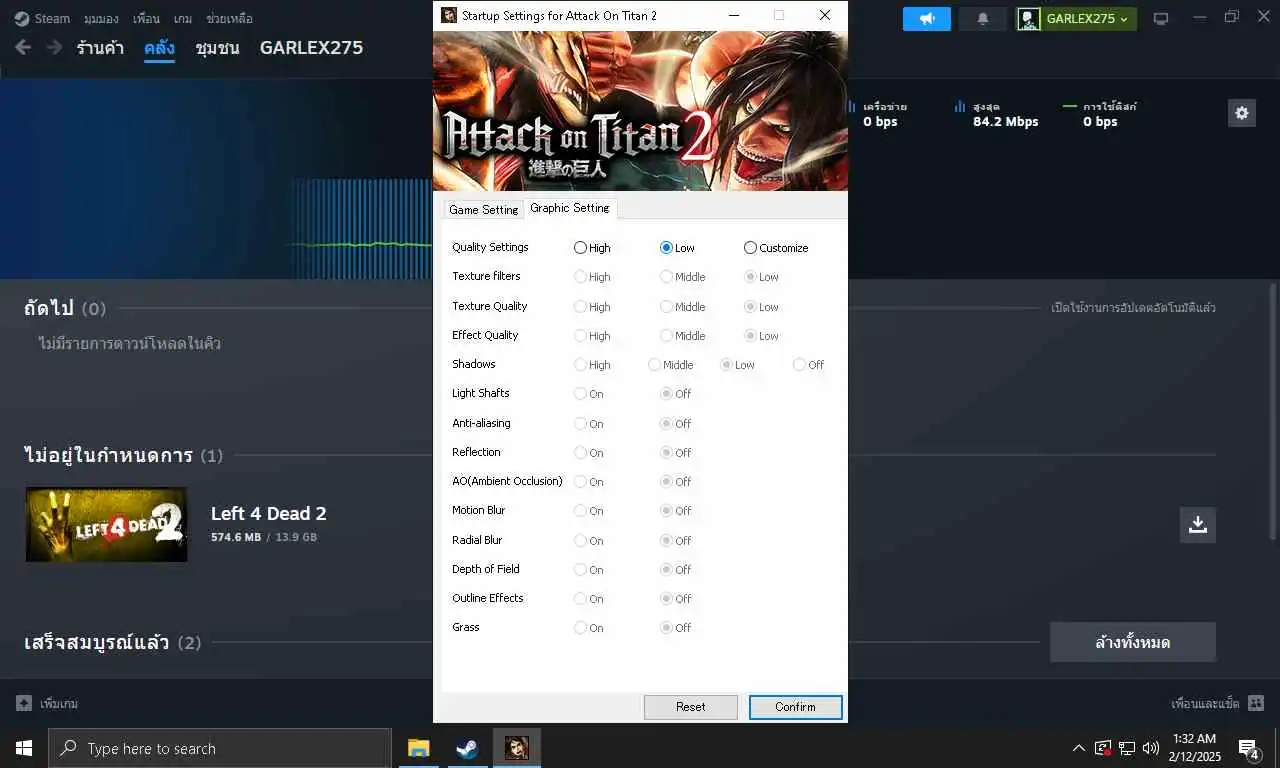1280x768 pixels.
Task: Turn Grass Off option
Action: 675,628
